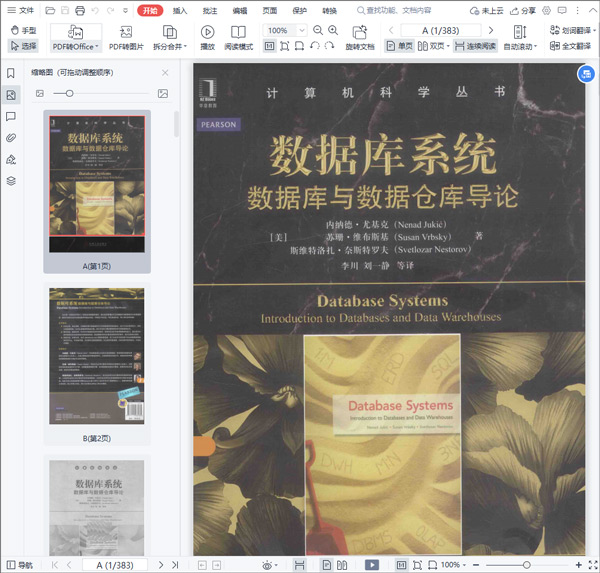This screenshot has height=573, width=600.
Task: Toggle the 导航 navigation pane button
Action: [20, 565]
